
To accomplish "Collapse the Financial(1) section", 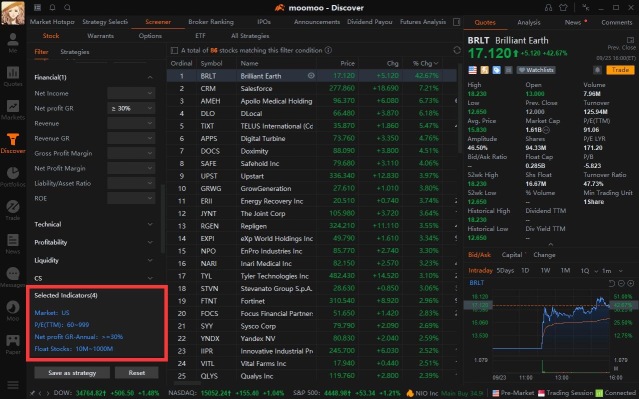I will [x=150, y=77].
